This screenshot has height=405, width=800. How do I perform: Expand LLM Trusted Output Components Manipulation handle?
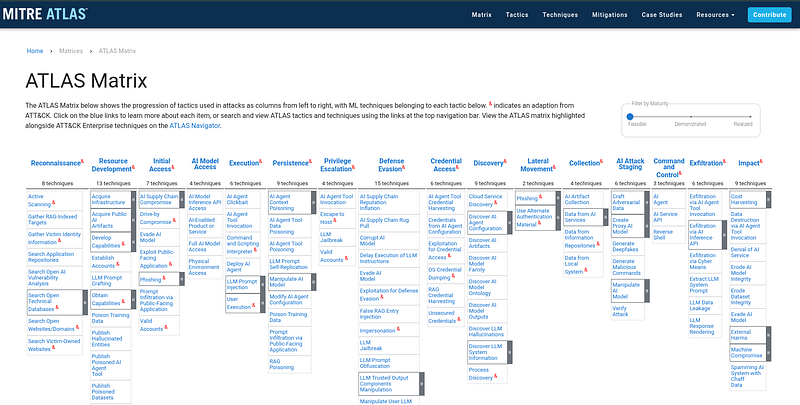tap(422, 384)
